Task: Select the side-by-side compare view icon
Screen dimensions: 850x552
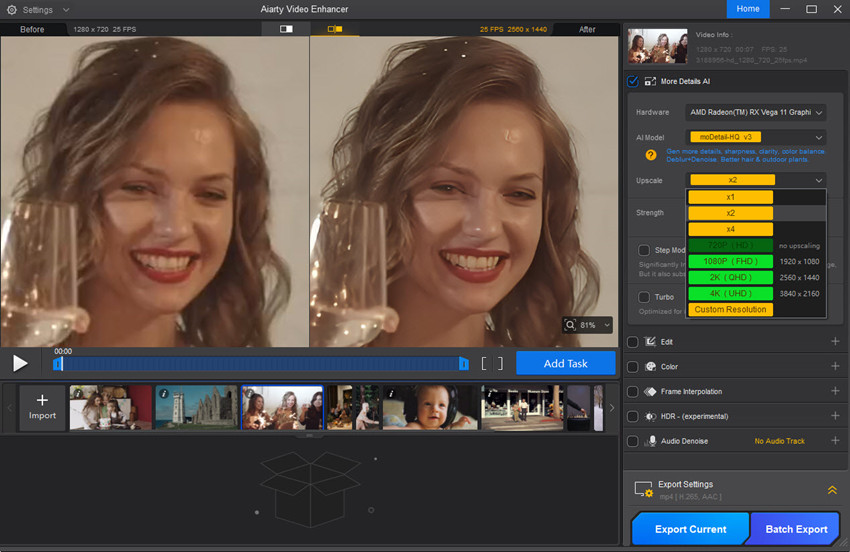Action: [335, 29]
